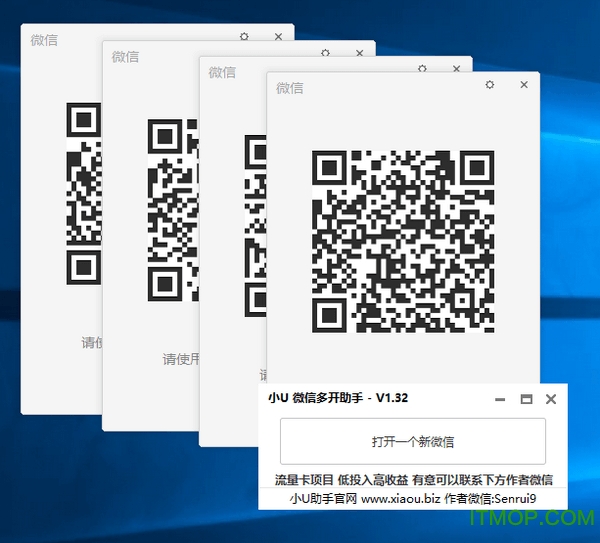600x543 pixels.
Task: Click QR code in leftmost 微信 window
Action: click(x=84, y=194)
